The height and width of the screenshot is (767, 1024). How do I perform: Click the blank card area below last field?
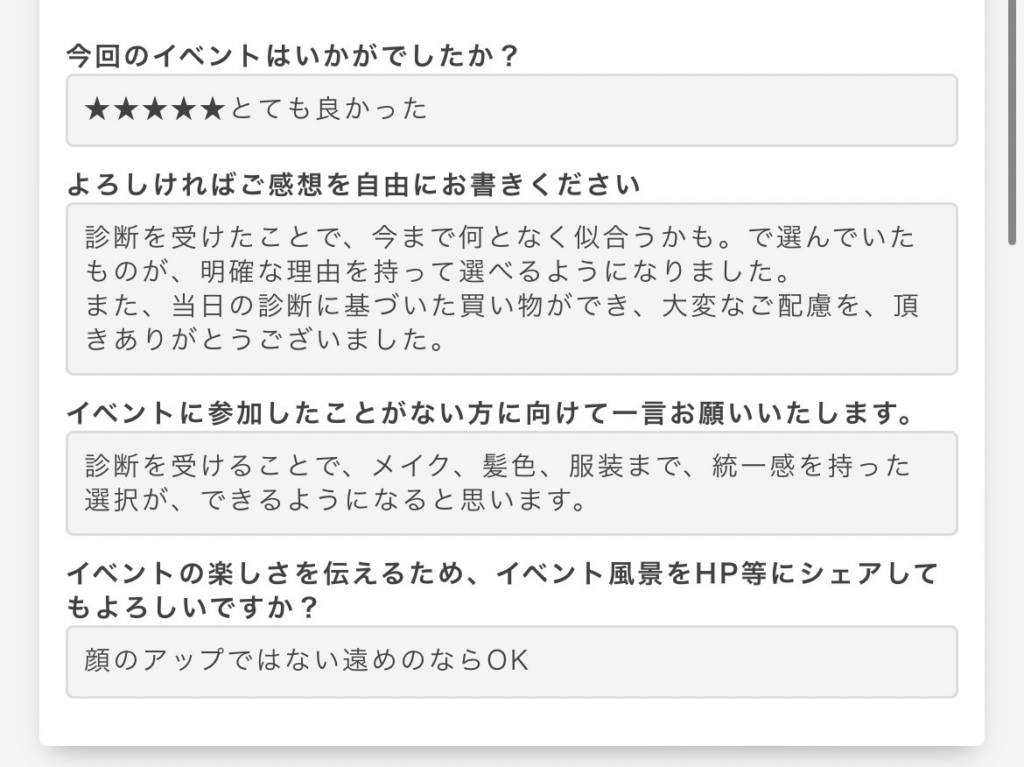511,722
